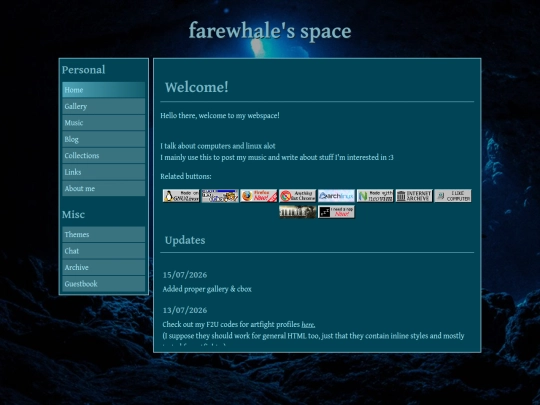This screenshot has height=405, width=540.
Task: Click the Internet Archive button badge
Action: click(x=414, y=196)
